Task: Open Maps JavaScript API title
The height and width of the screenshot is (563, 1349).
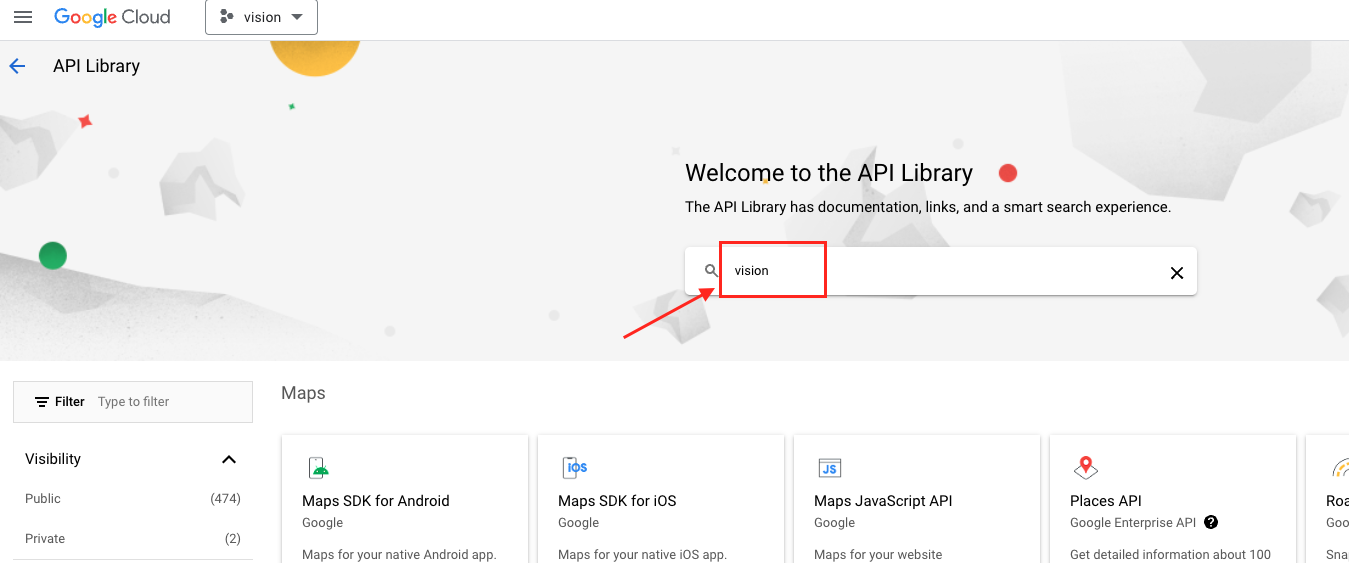Action: pyautogui.click(x=883, y=501)
